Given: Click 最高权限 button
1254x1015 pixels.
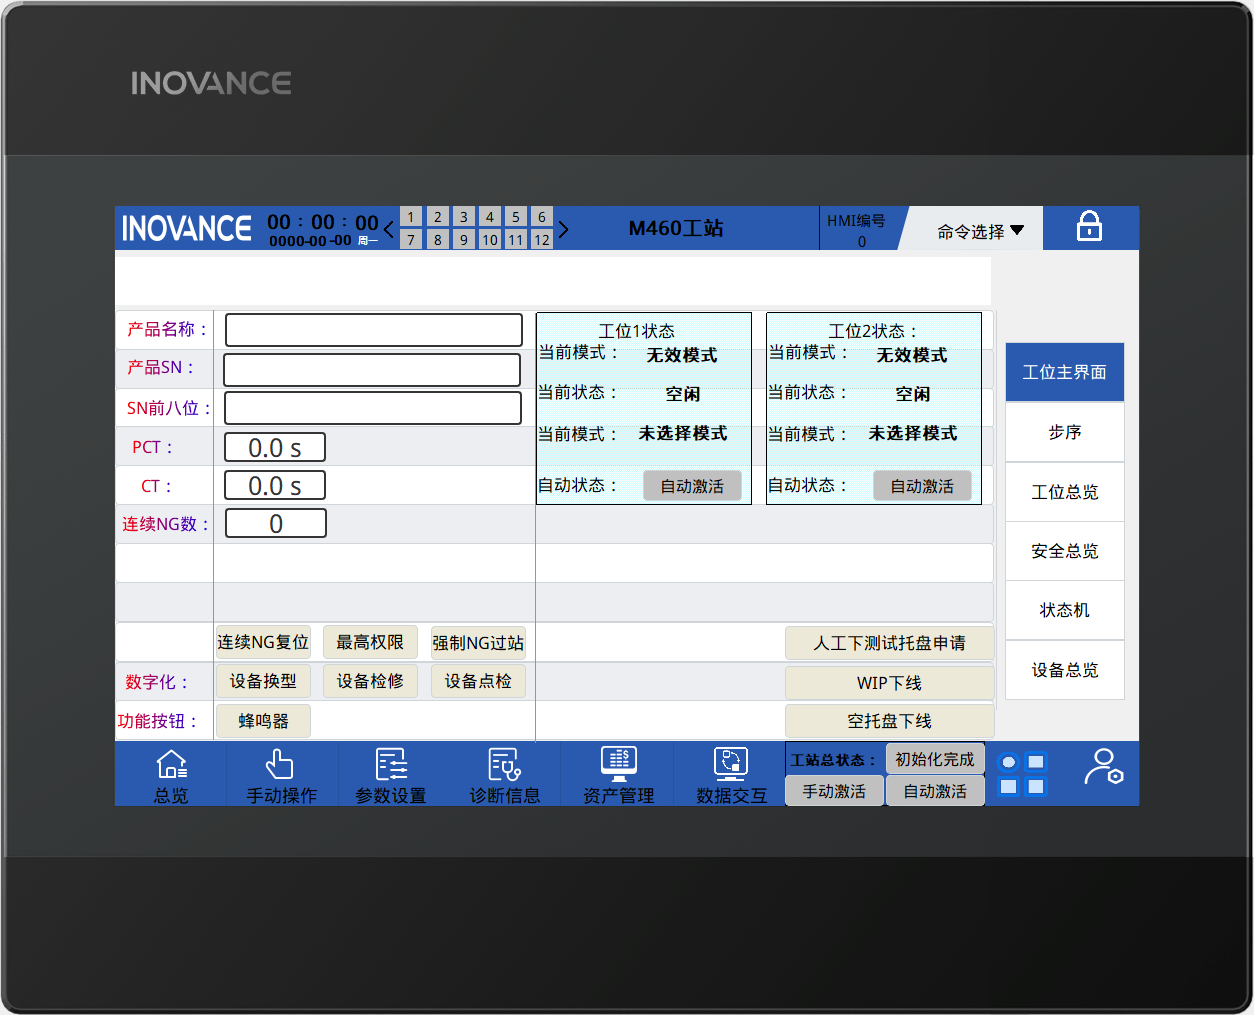Looking at the screenshot, I should point(370,642).
